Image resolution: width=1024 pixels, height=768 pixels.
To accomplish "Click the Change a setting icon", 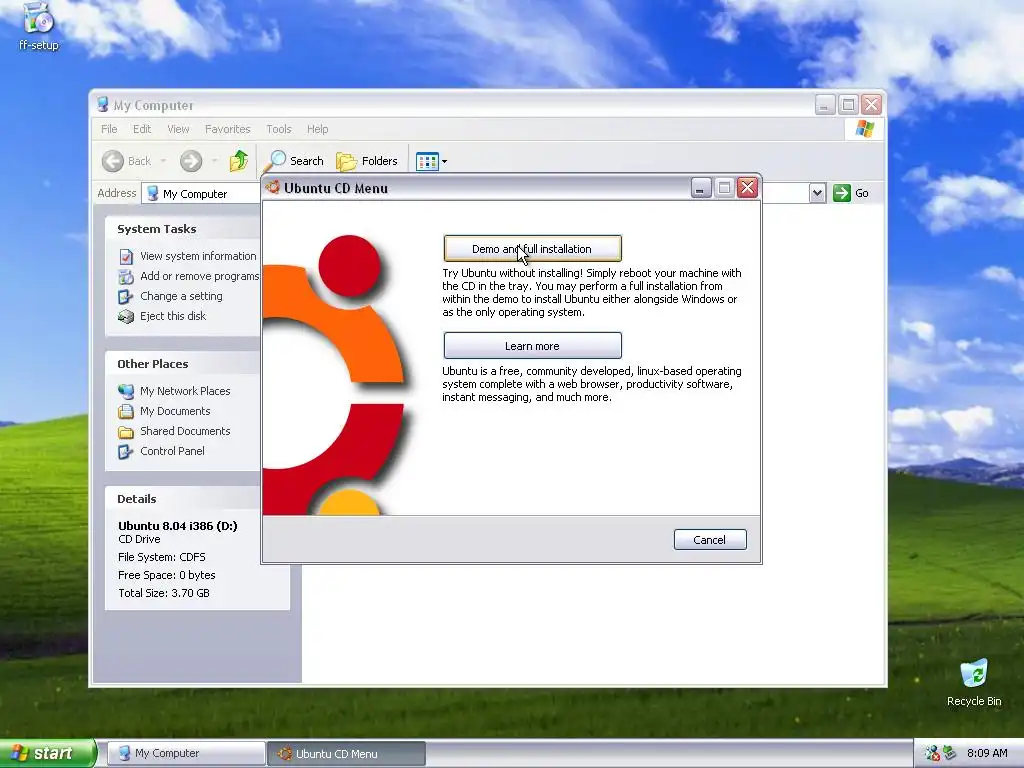I will coord(126,296).
